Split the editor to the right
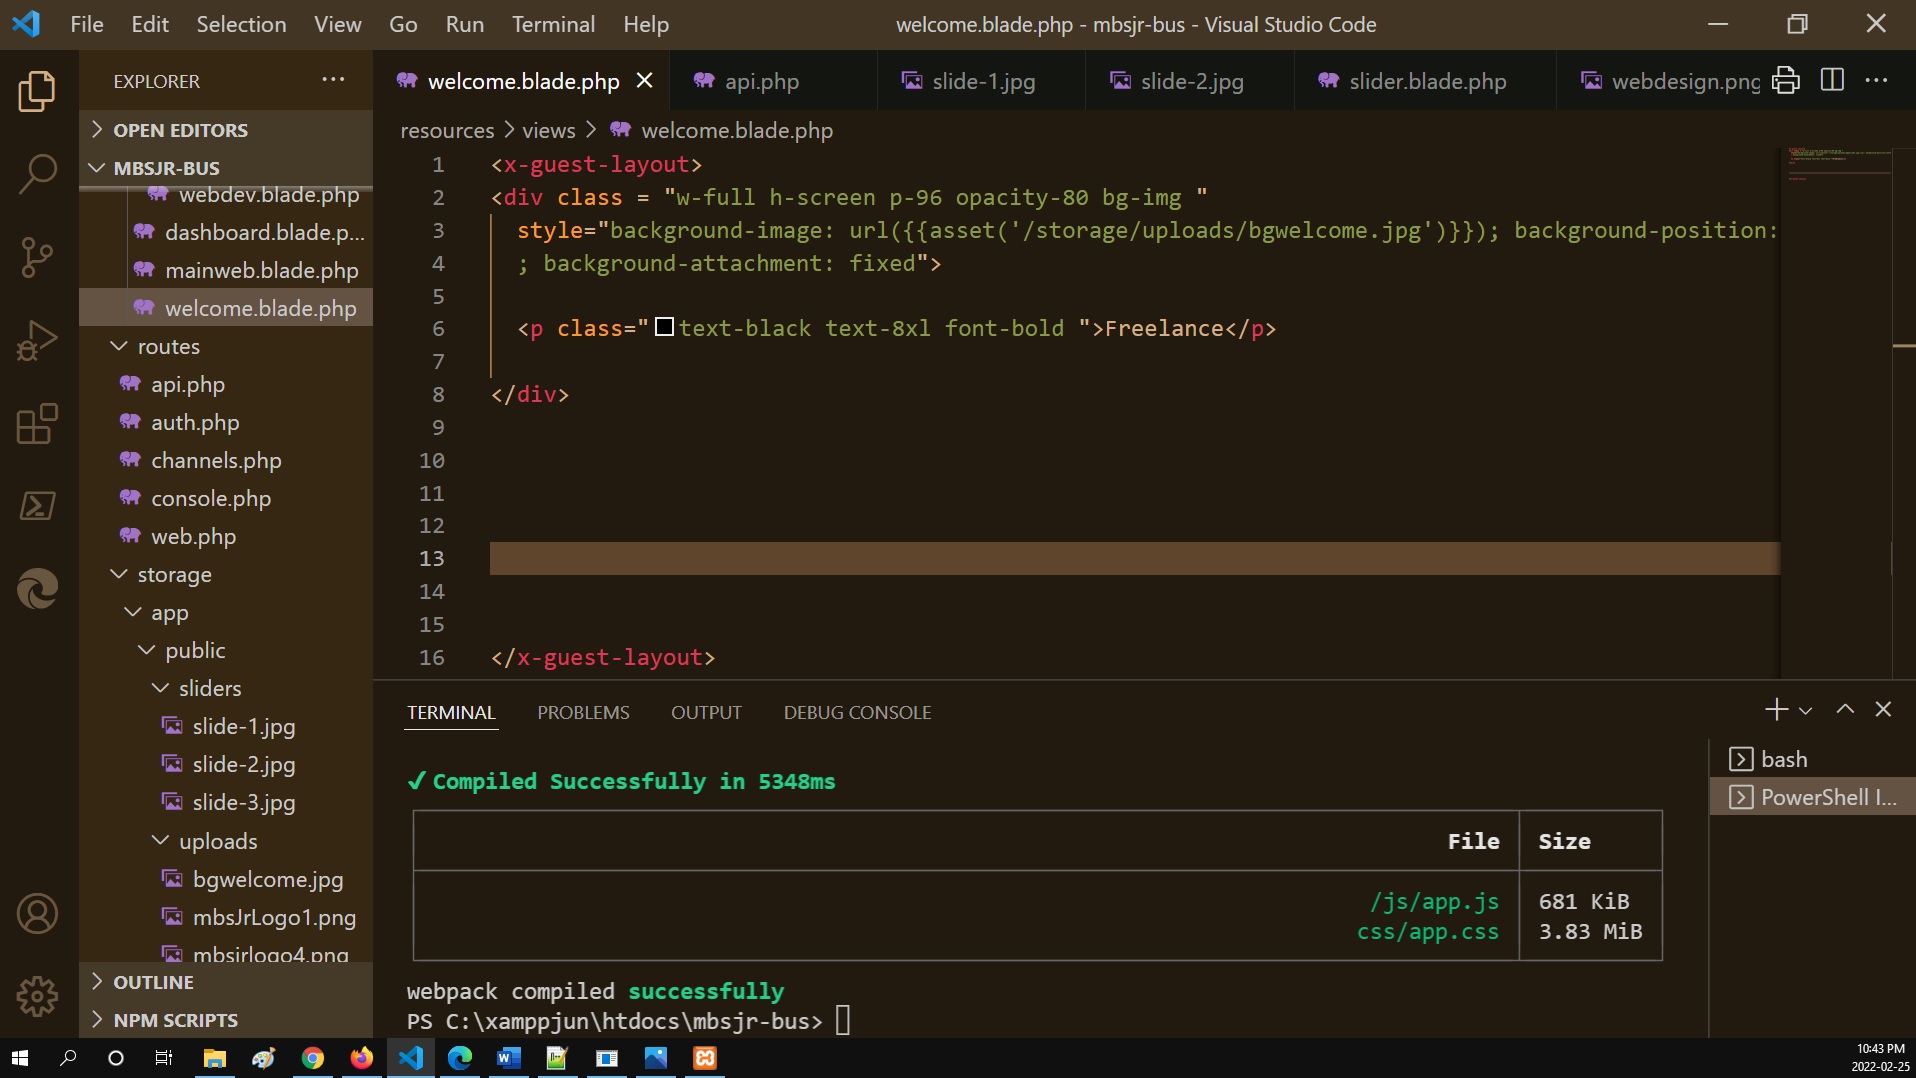 click(x=1832, y=80)
